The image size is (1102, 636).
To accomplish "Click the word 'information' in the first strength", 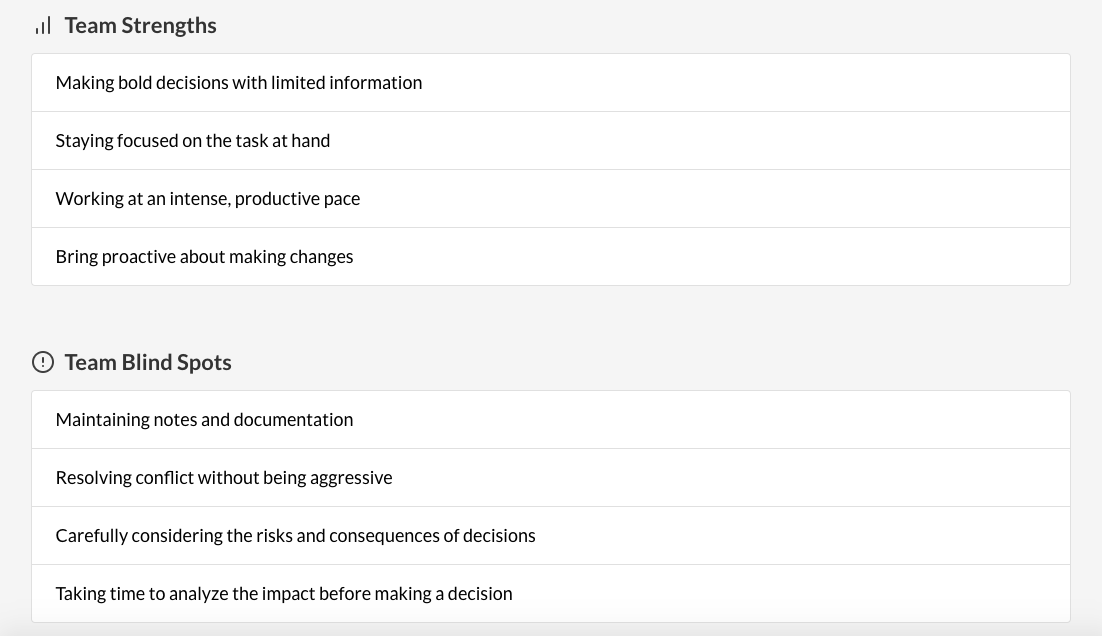I will pyautogui.click(x=375, y=83).
